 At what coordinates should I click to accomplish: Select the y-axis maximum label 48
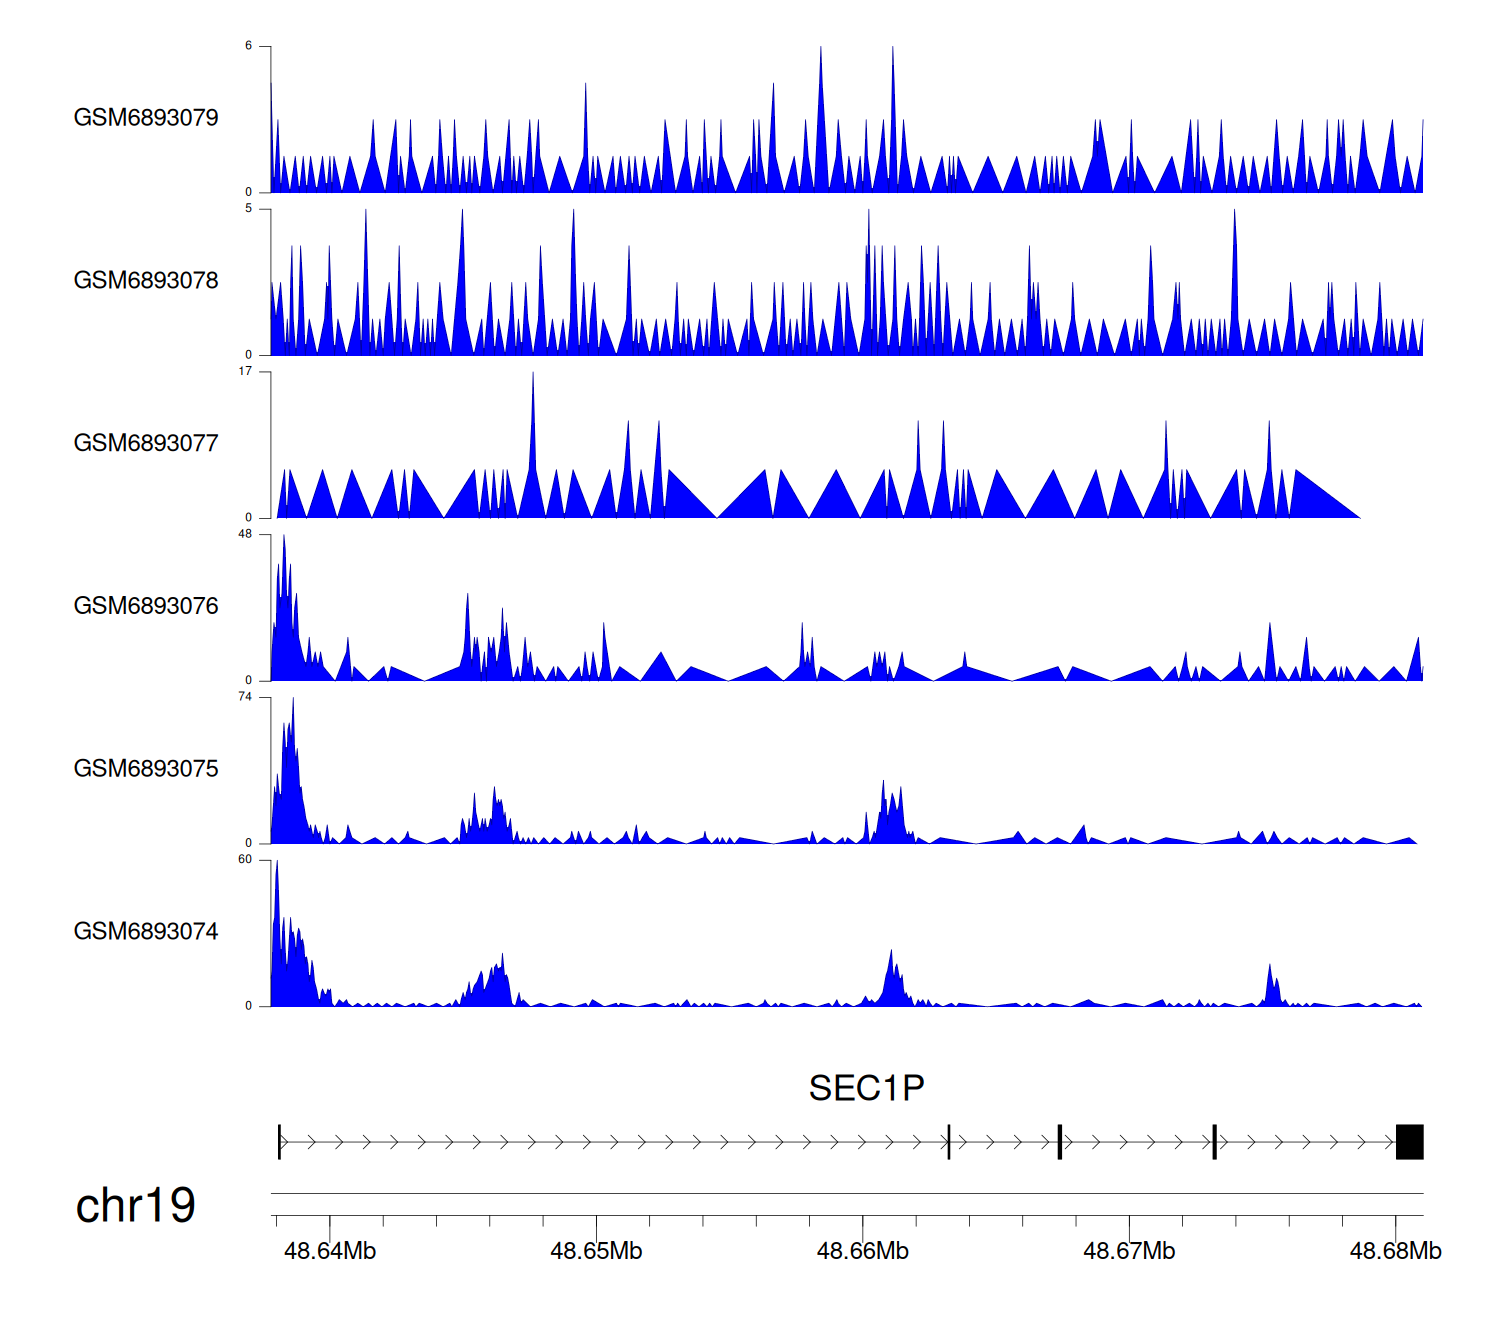pyautogui.click(x=245, y=534)
